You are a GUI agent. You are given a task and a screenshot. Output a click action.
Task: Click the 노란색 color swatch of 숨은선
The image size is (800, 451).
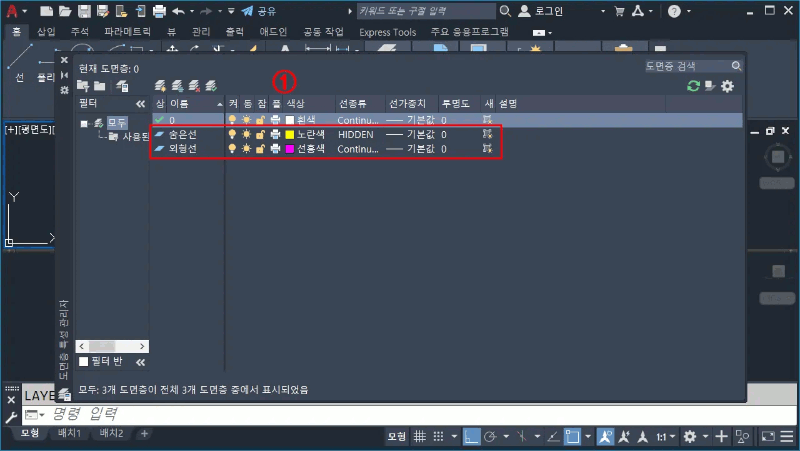[289, 134]
